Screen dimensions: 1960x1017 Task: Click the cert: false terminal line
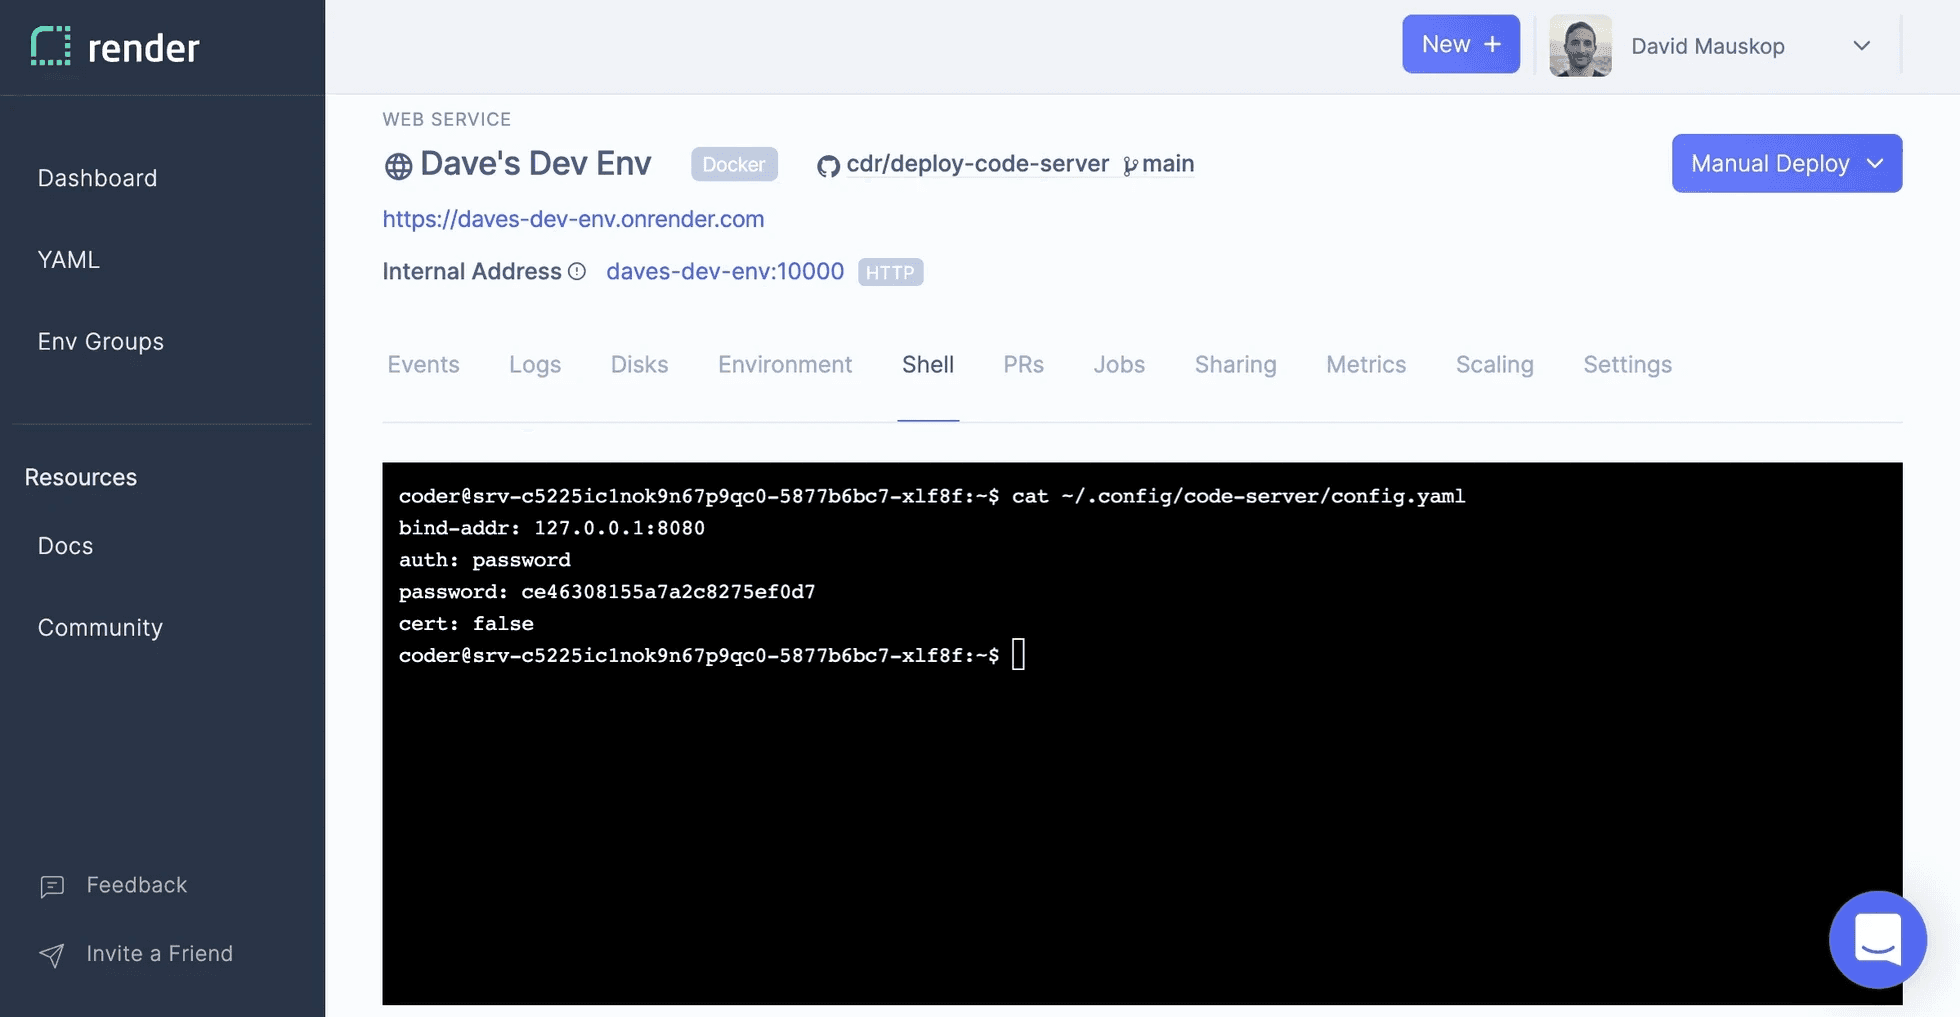click(x=466, y=624)
